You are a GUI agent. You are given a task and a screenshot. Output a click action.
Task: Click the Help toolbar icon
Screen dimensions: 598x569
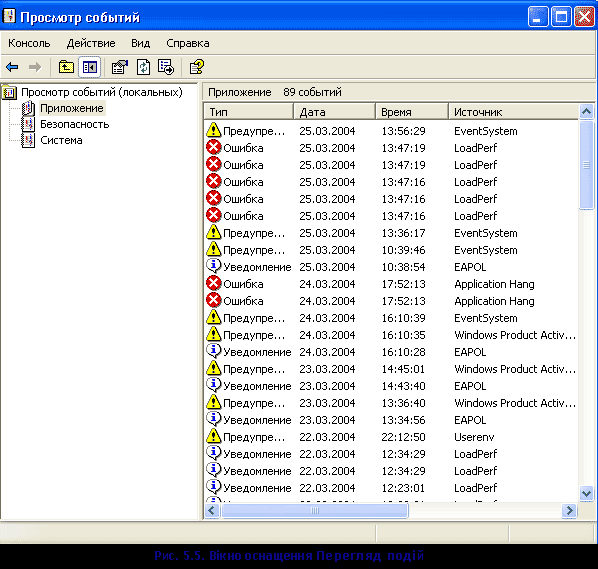(x=197, y=67)
